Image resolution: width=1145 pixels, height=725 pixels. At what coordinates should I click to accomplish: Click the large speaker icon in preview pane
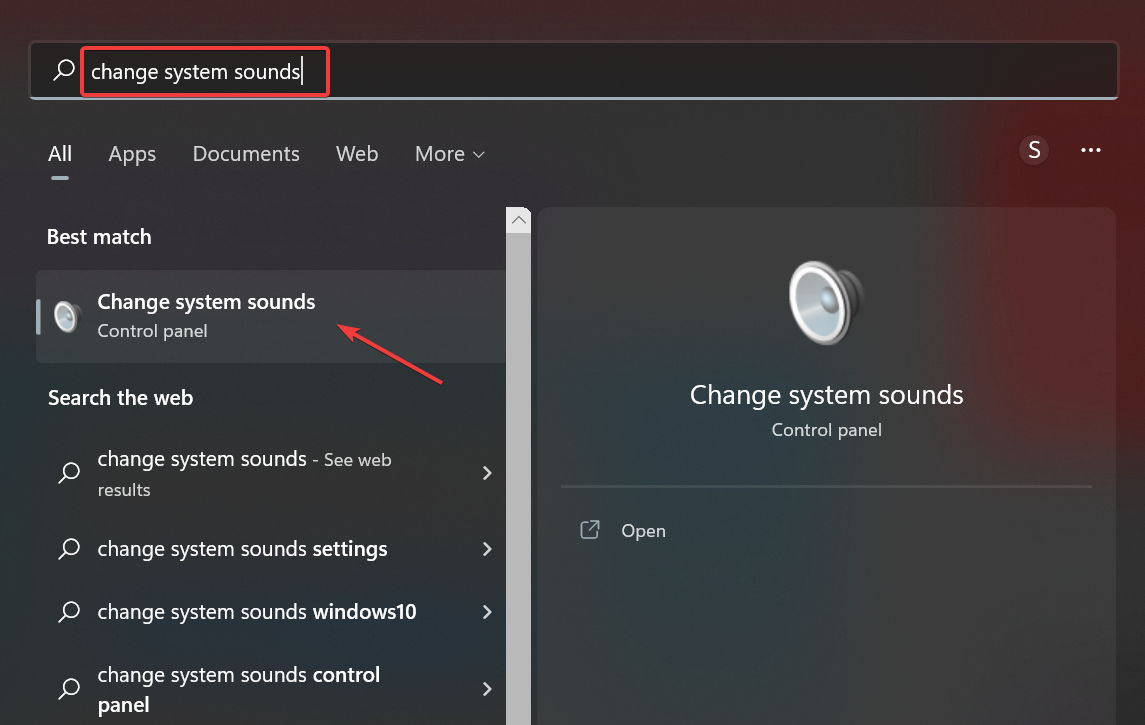[825, 303]
